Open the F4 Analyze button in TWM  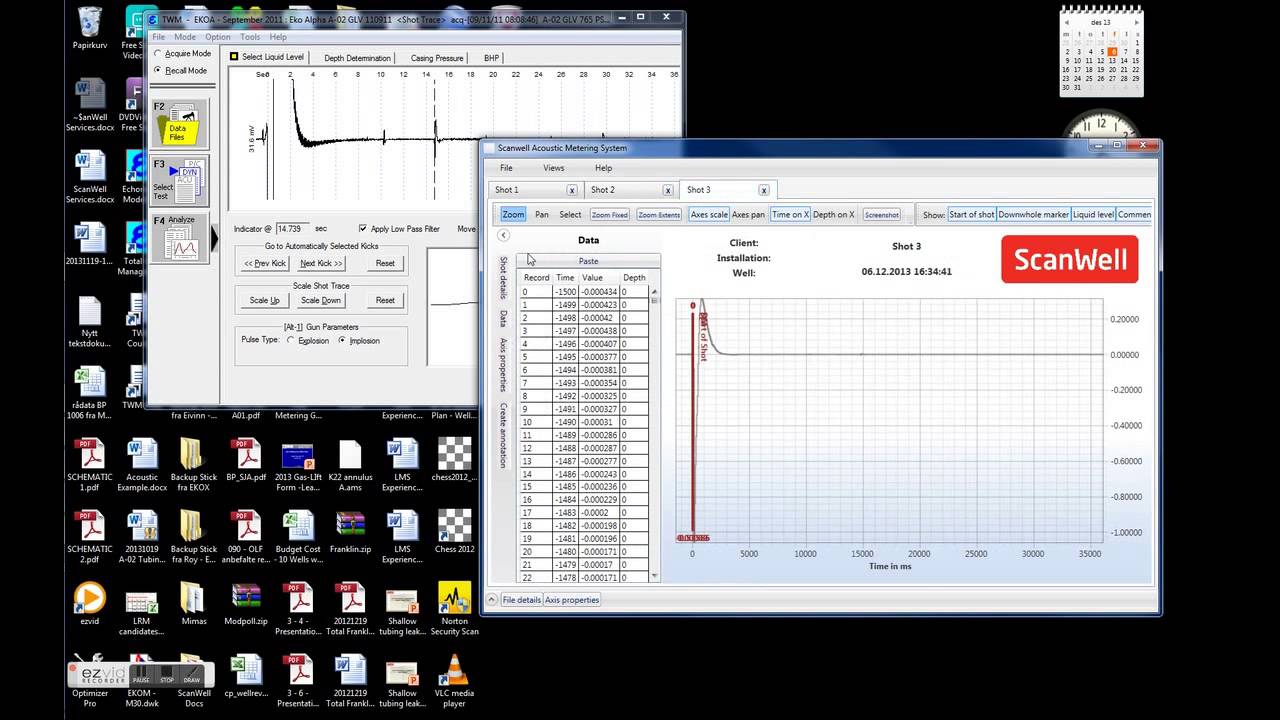pyautogui.click(x=180, y=238)
